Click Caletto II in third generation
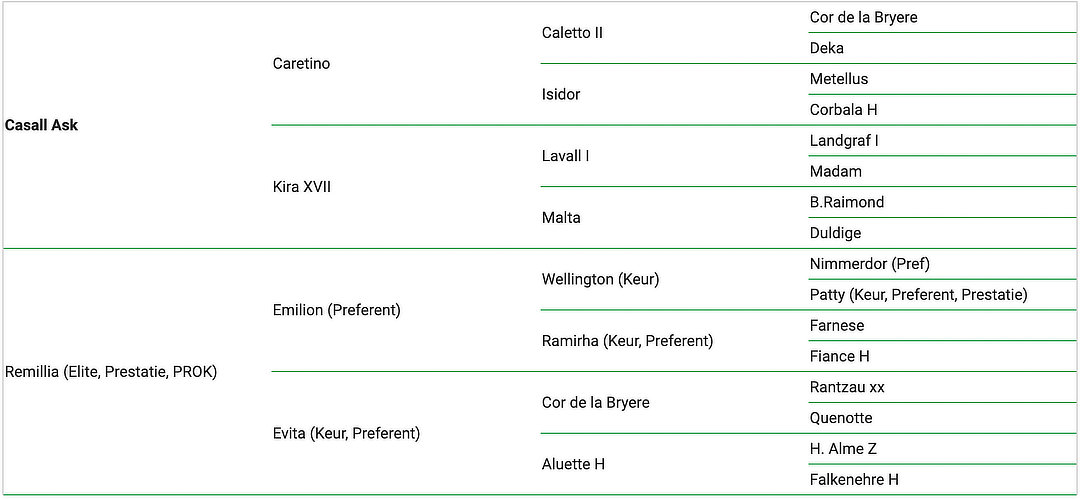The width and height of the screenshot is (1080, 499). [572, 32]
